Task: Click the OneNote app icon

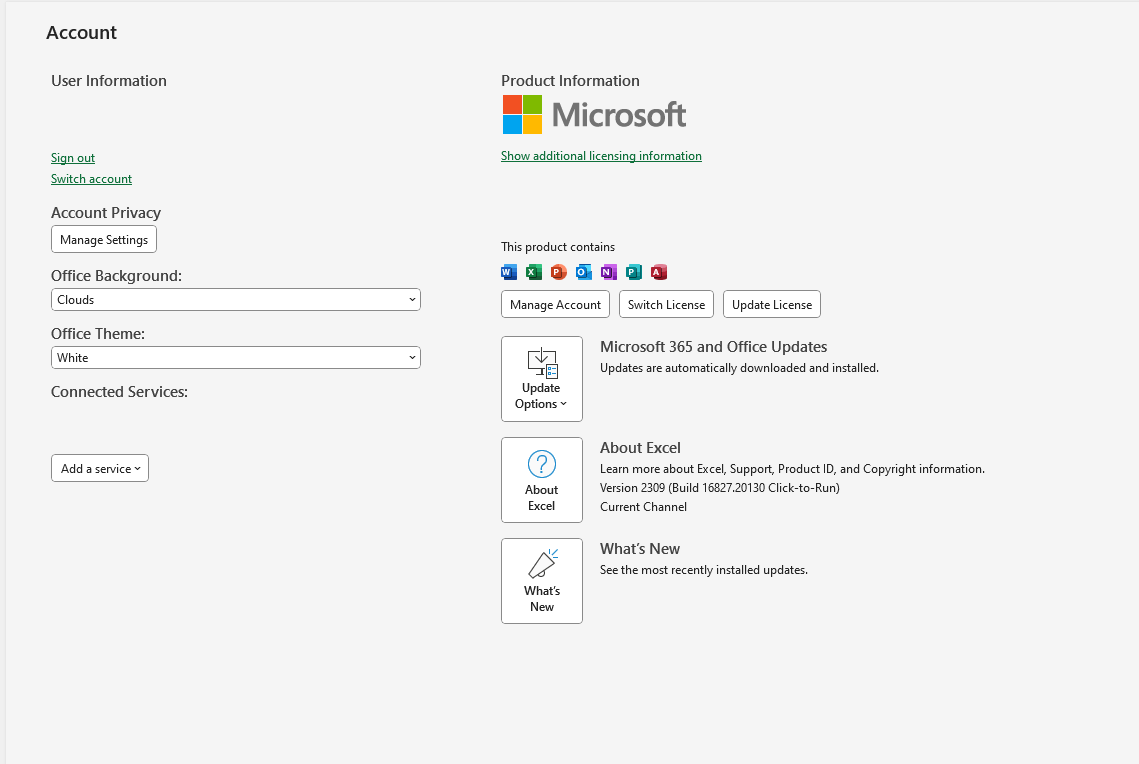Action: pos(609,272)
